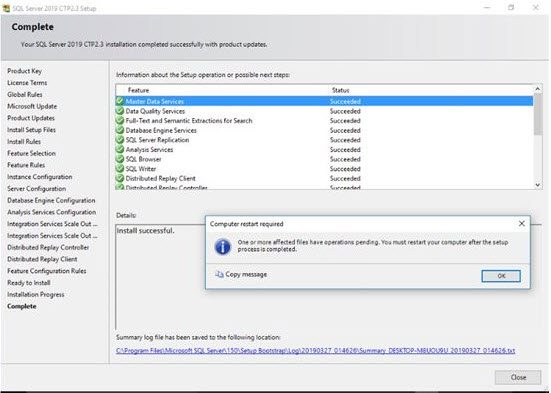Click Microsoft Update step in sidebar
The height and width of the screenshot is (393, 551).
(x=32, y=106)
